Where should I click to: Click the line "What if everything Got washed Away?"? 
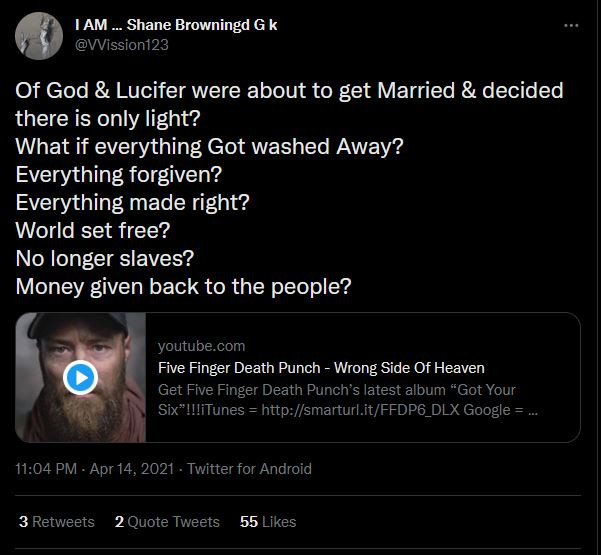pos(209,145)
